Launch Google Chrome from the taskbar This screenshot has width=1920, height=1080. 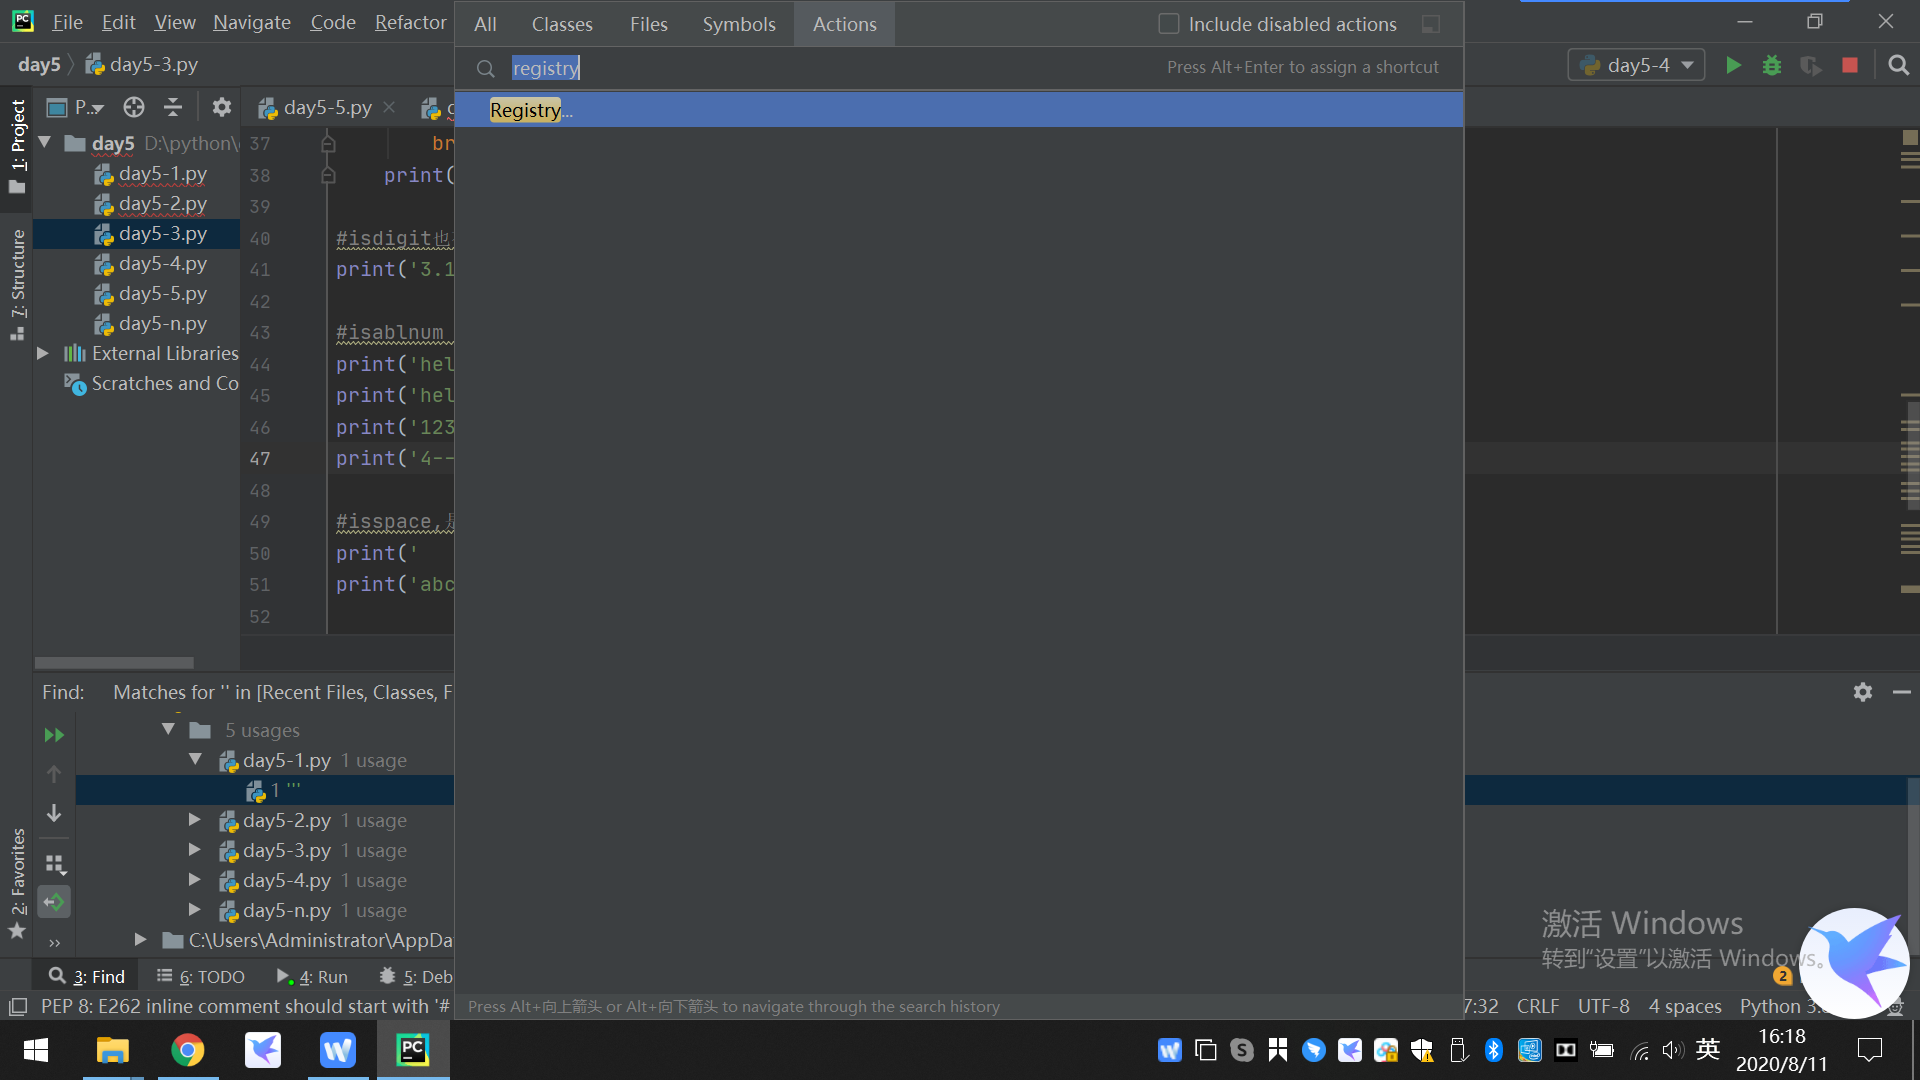(189, 1050)
